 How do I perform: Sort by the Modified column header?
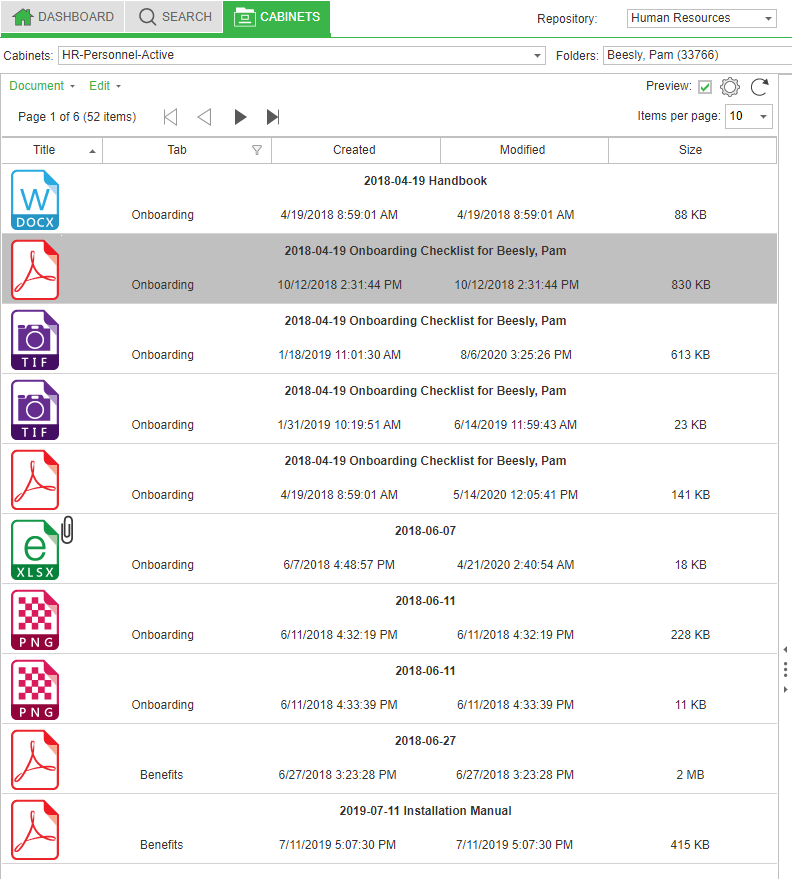tap(524, 150)
